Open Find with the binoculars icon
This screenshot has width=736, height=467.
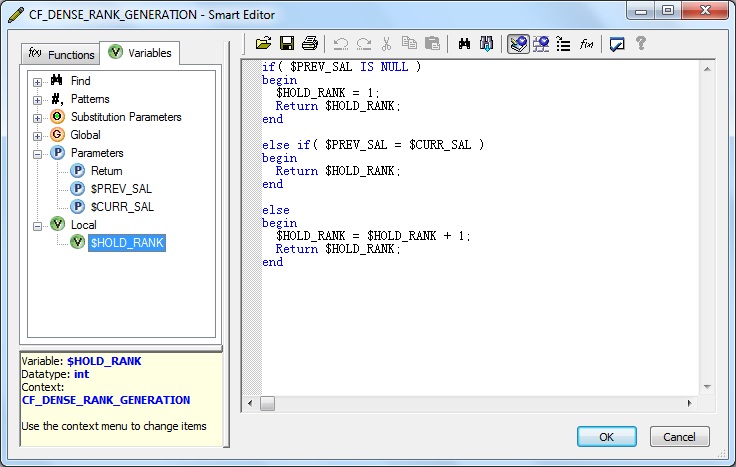[464, 44]
